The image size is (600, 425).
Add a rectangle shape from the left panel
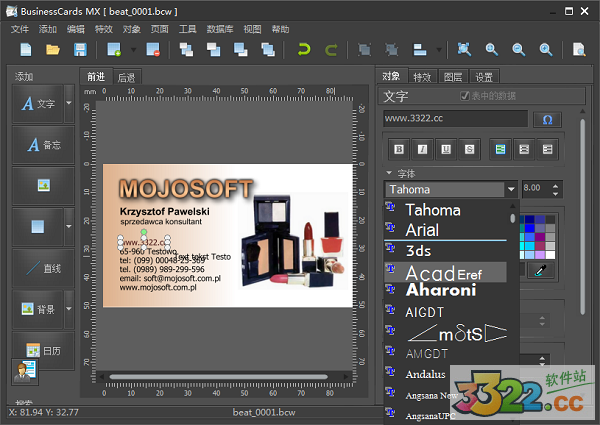[38, 226]
